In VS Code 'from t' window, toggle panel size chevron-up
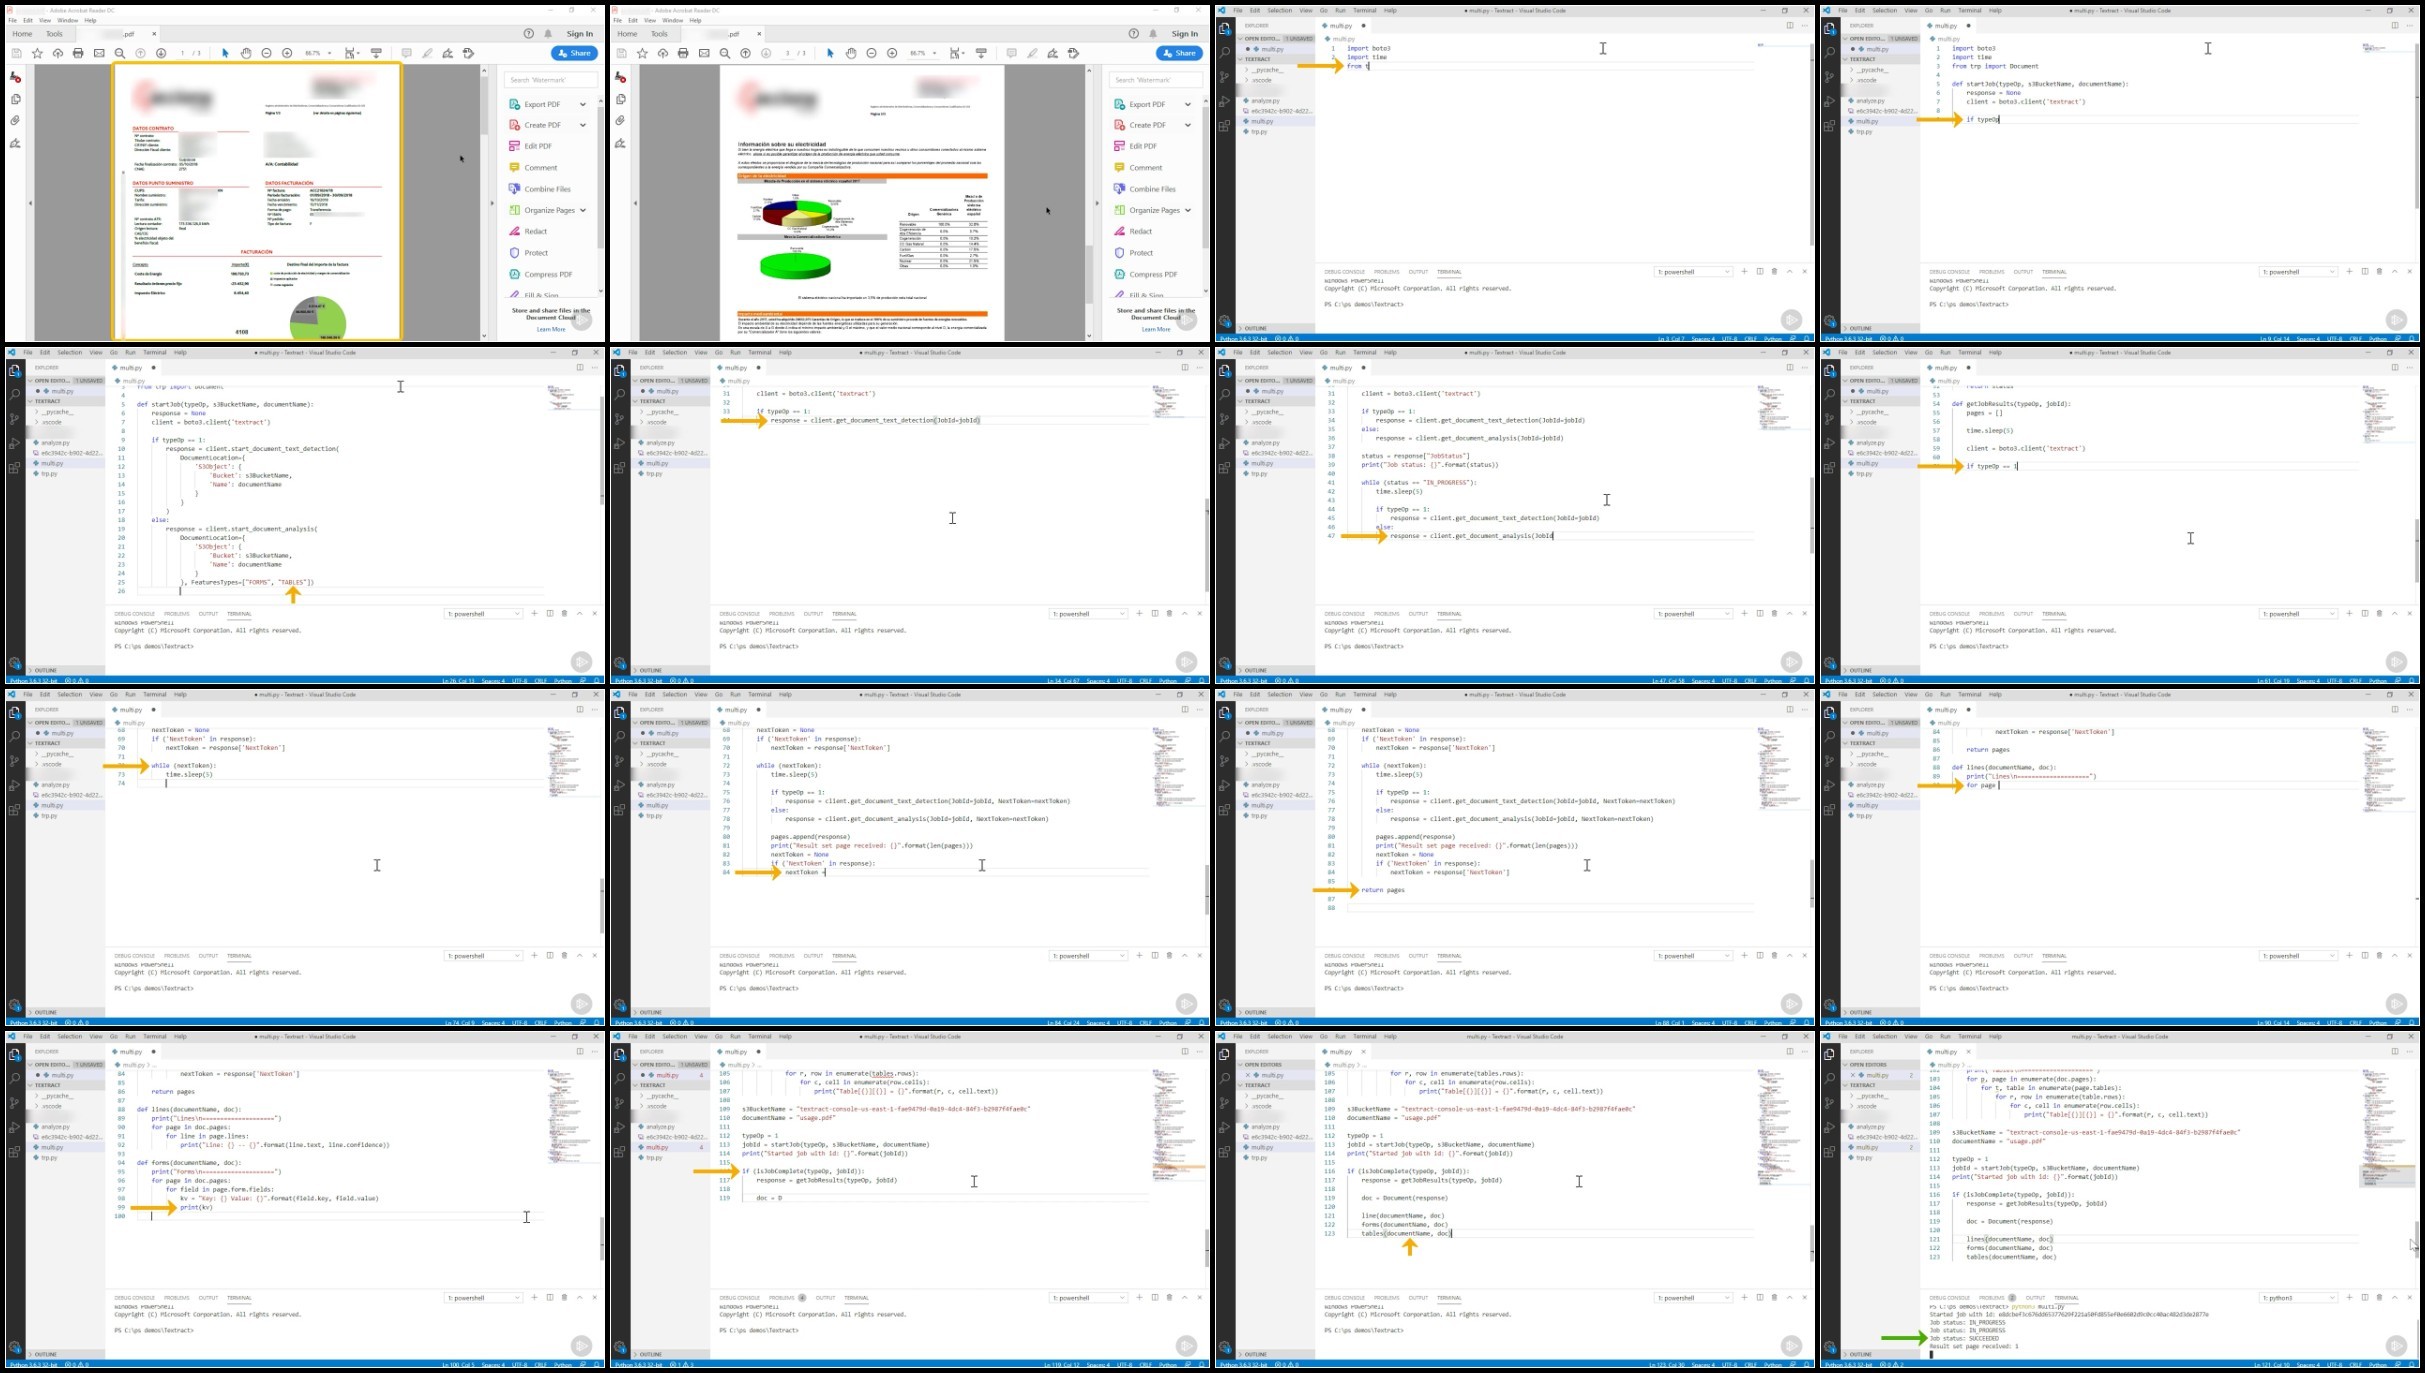2425x1373 pixels. click(1789, 272)
